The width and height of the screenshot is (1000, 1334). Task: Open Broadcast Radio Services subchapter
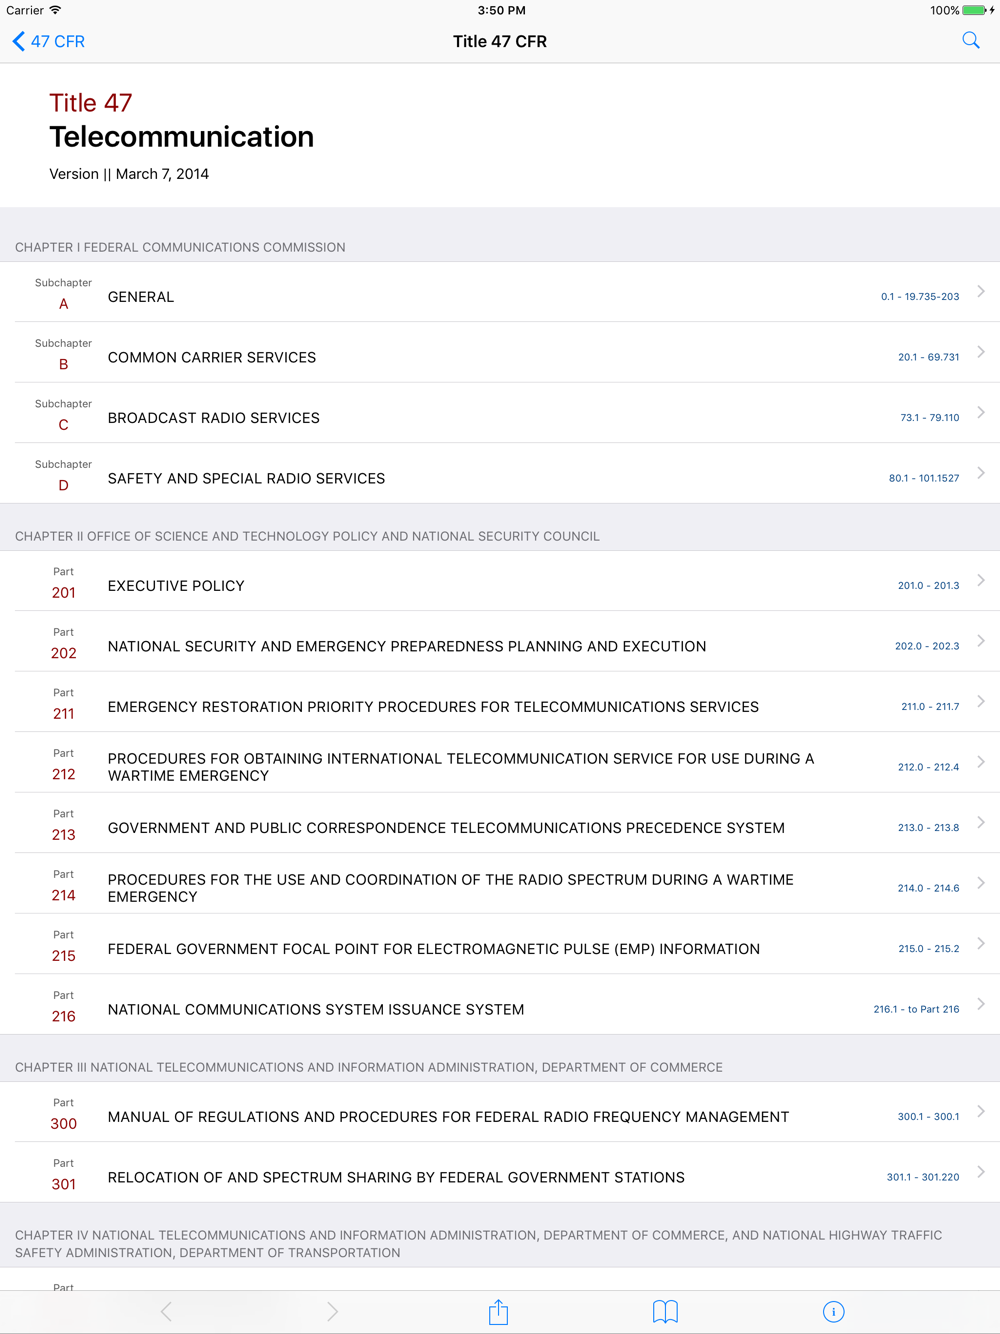(x=214, y=418)
